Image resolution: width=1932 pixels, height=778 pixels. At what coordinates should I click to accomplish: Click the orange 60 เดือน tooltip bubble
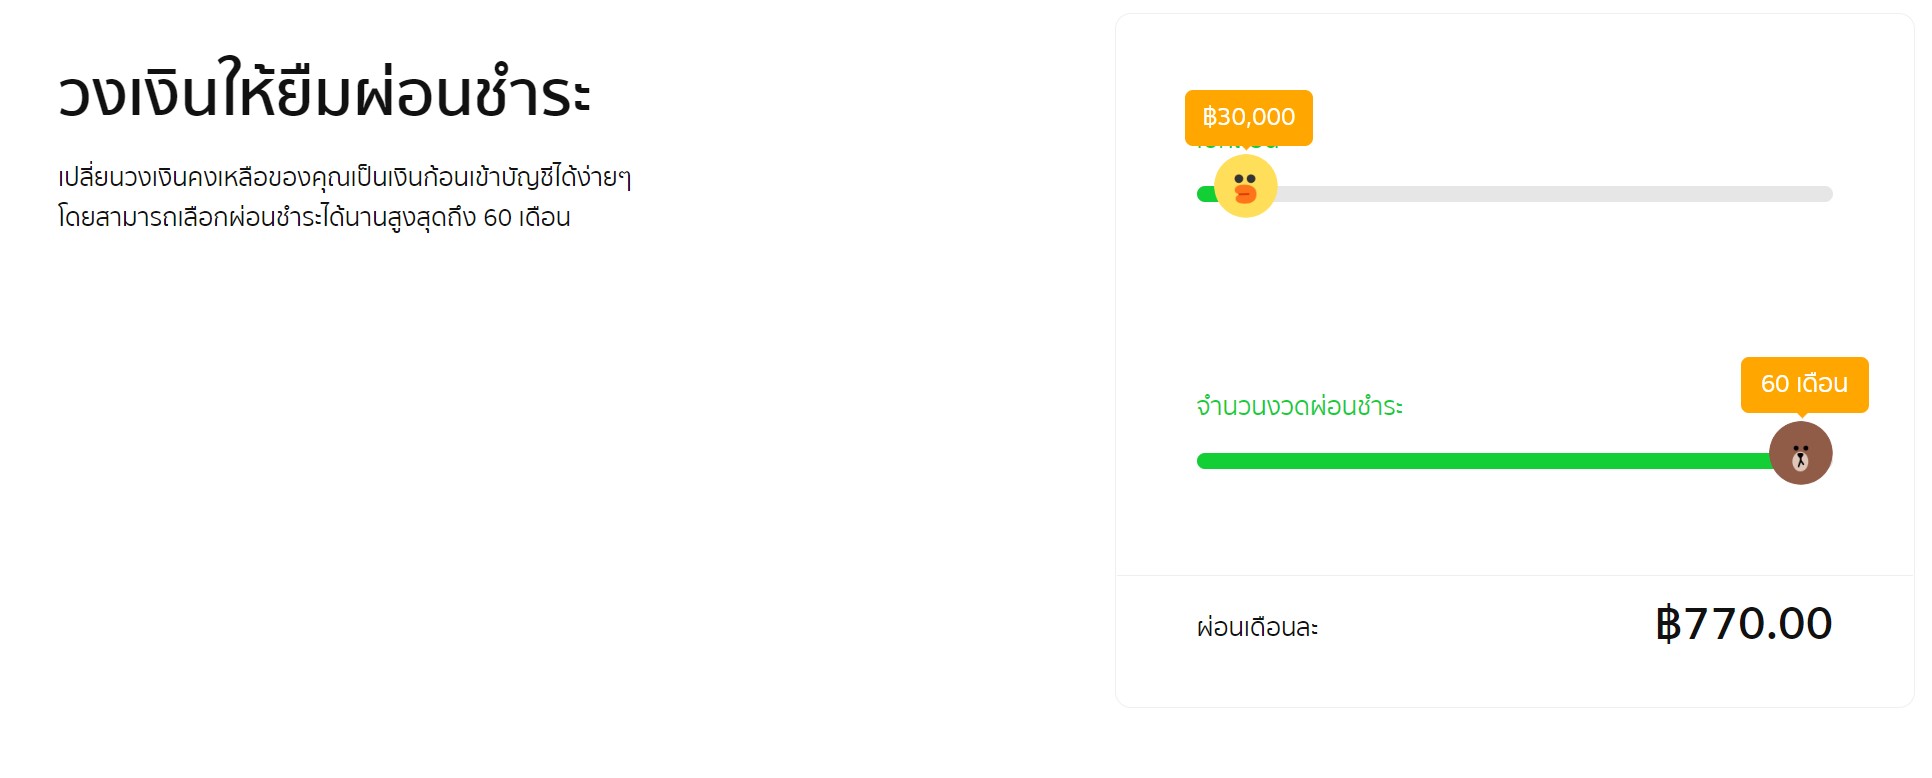pos(1804,384)
